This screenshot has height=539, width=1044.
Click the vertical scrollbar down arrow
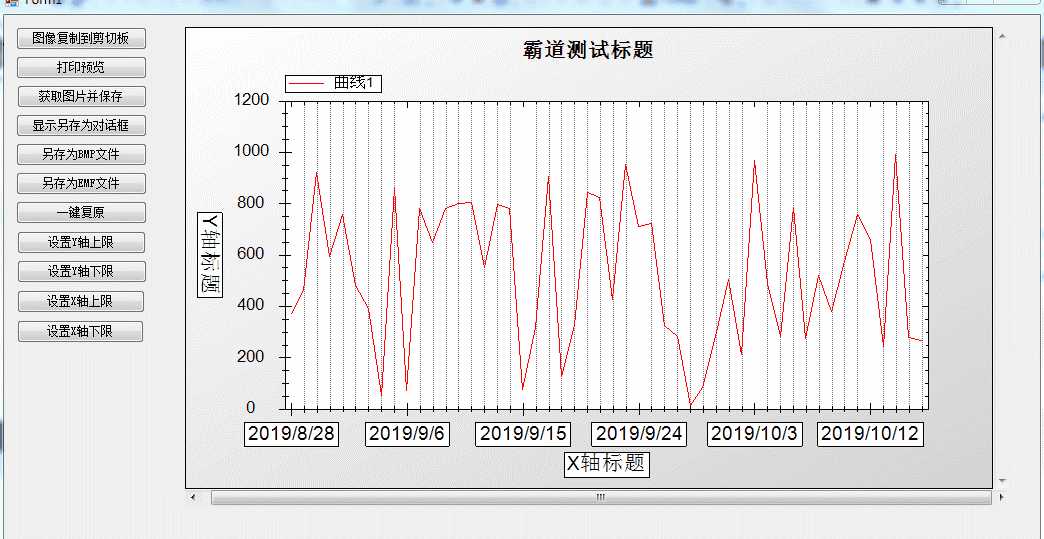pyautogui.click(x=1002, y=480)
